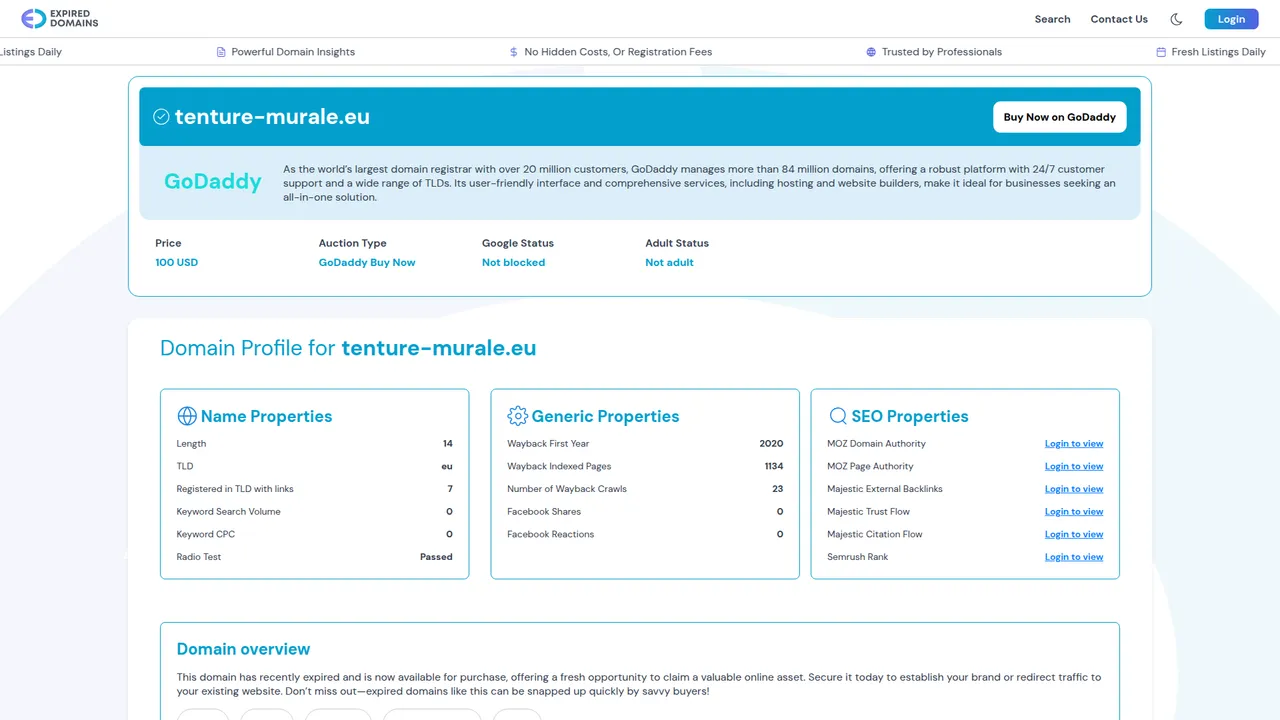The height and width of the screenshot is (720, 1280).
Task: Click the verified checkmark icon beside tenture-murale.eu
Action: click(x=161, y=117)
